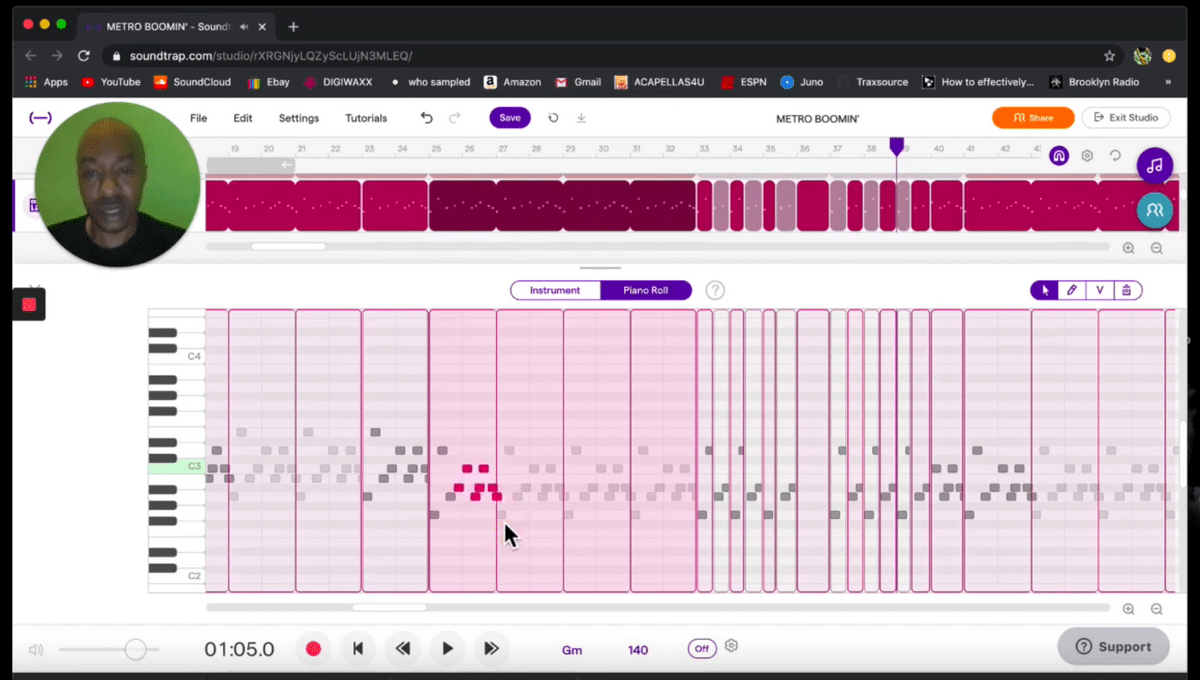The width and height of the screenshot is (1200, 680).
Task: Zoom in the piano roll
Action: tap(1129, 609)
